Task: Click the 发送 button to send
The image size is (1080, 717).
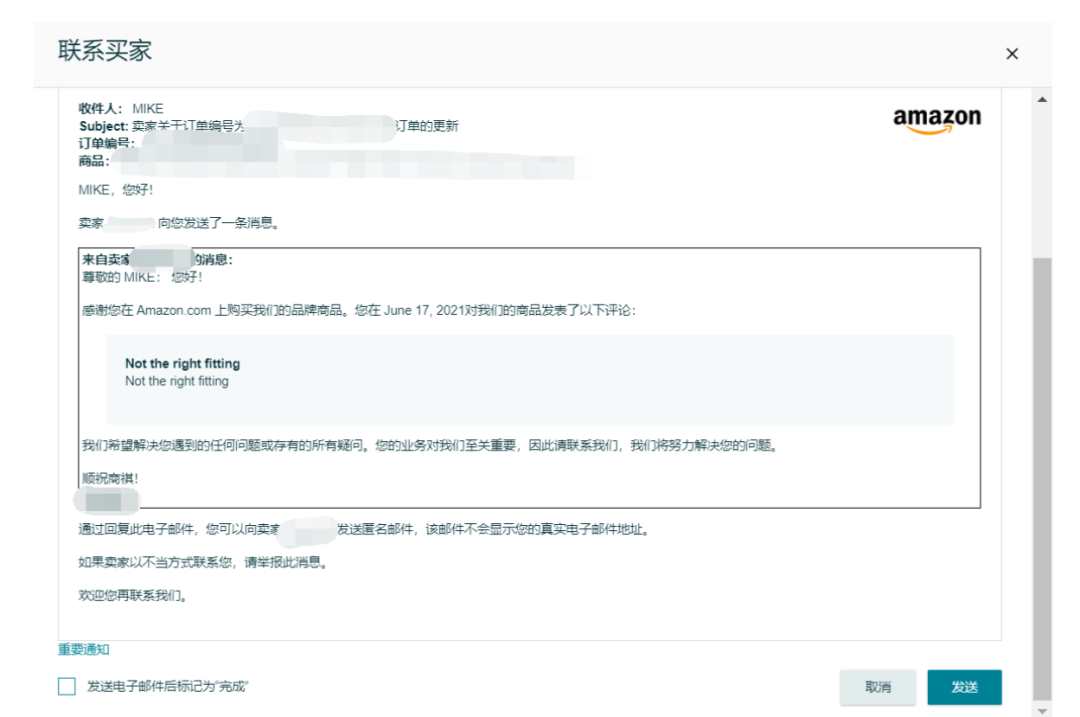Action: (x=966, y=687)
